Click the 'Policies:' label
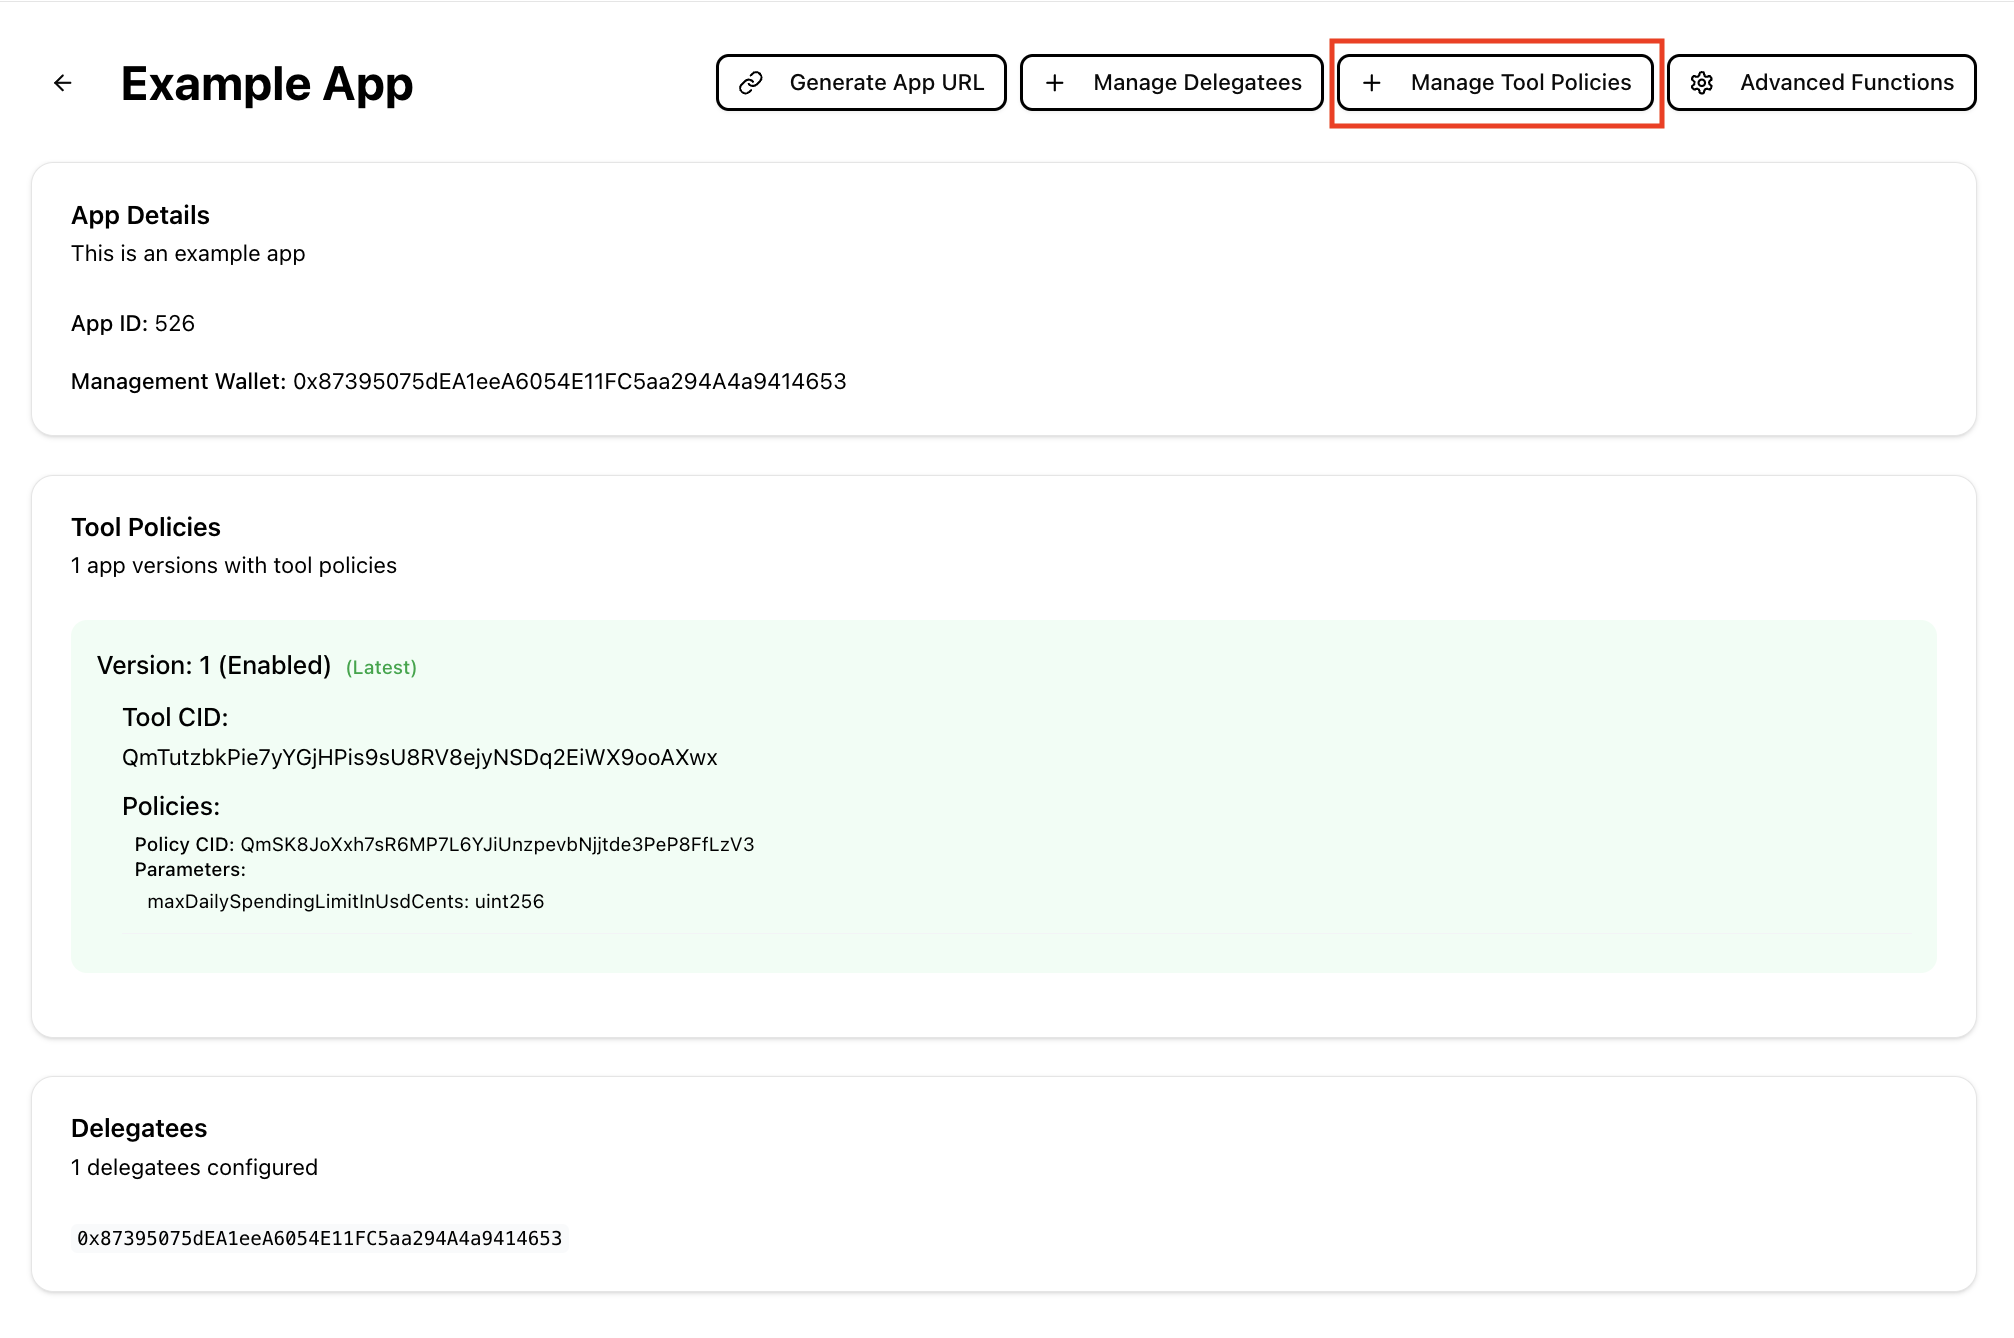 171,807
